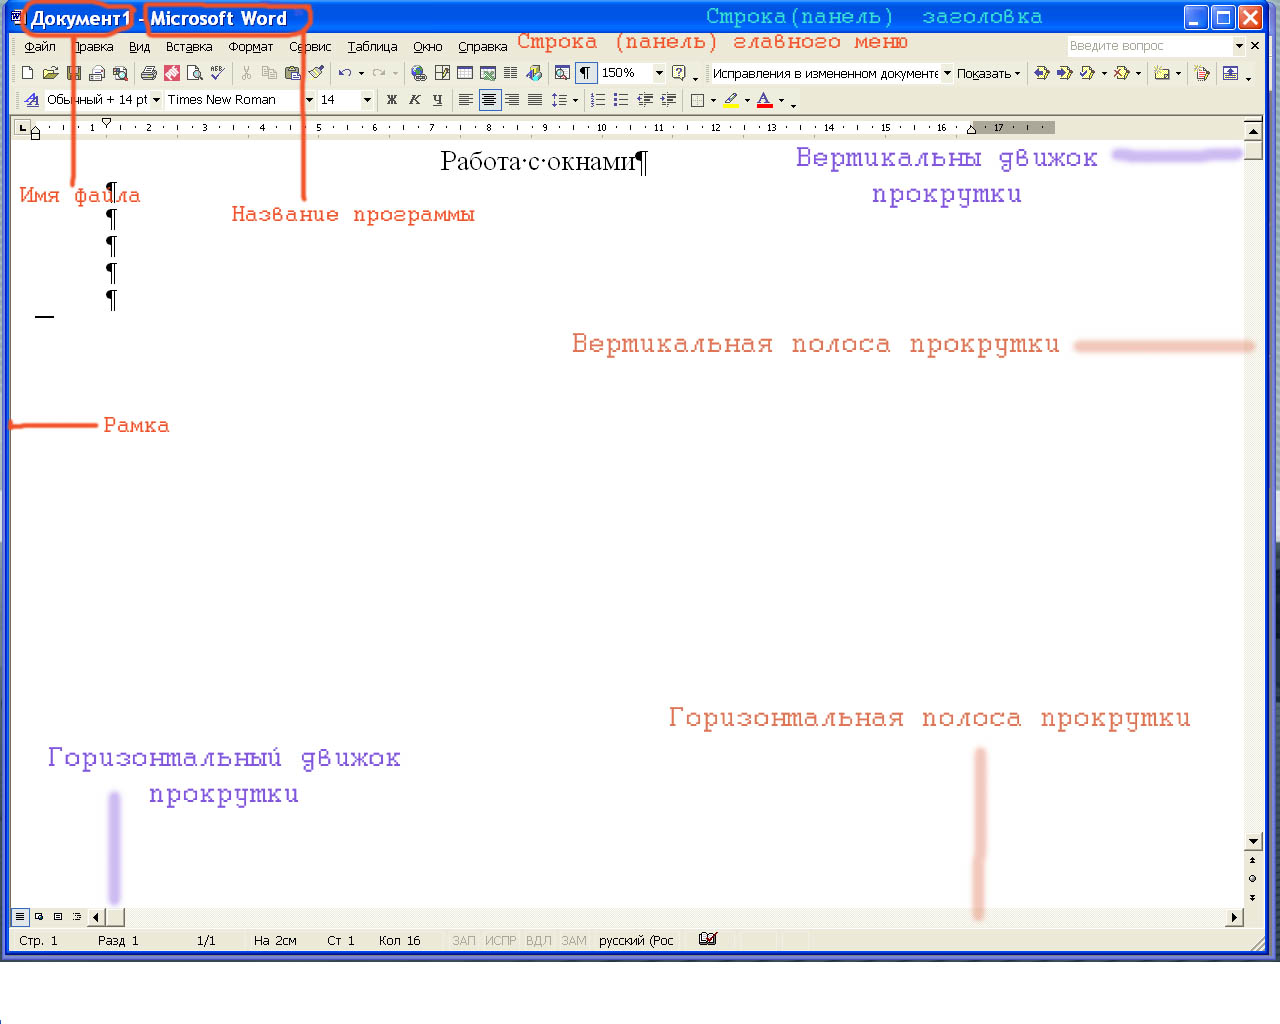This screenshot has width=1280, height=1024.
Task: Align the text to the right
Action: click(x=512, y=100)
